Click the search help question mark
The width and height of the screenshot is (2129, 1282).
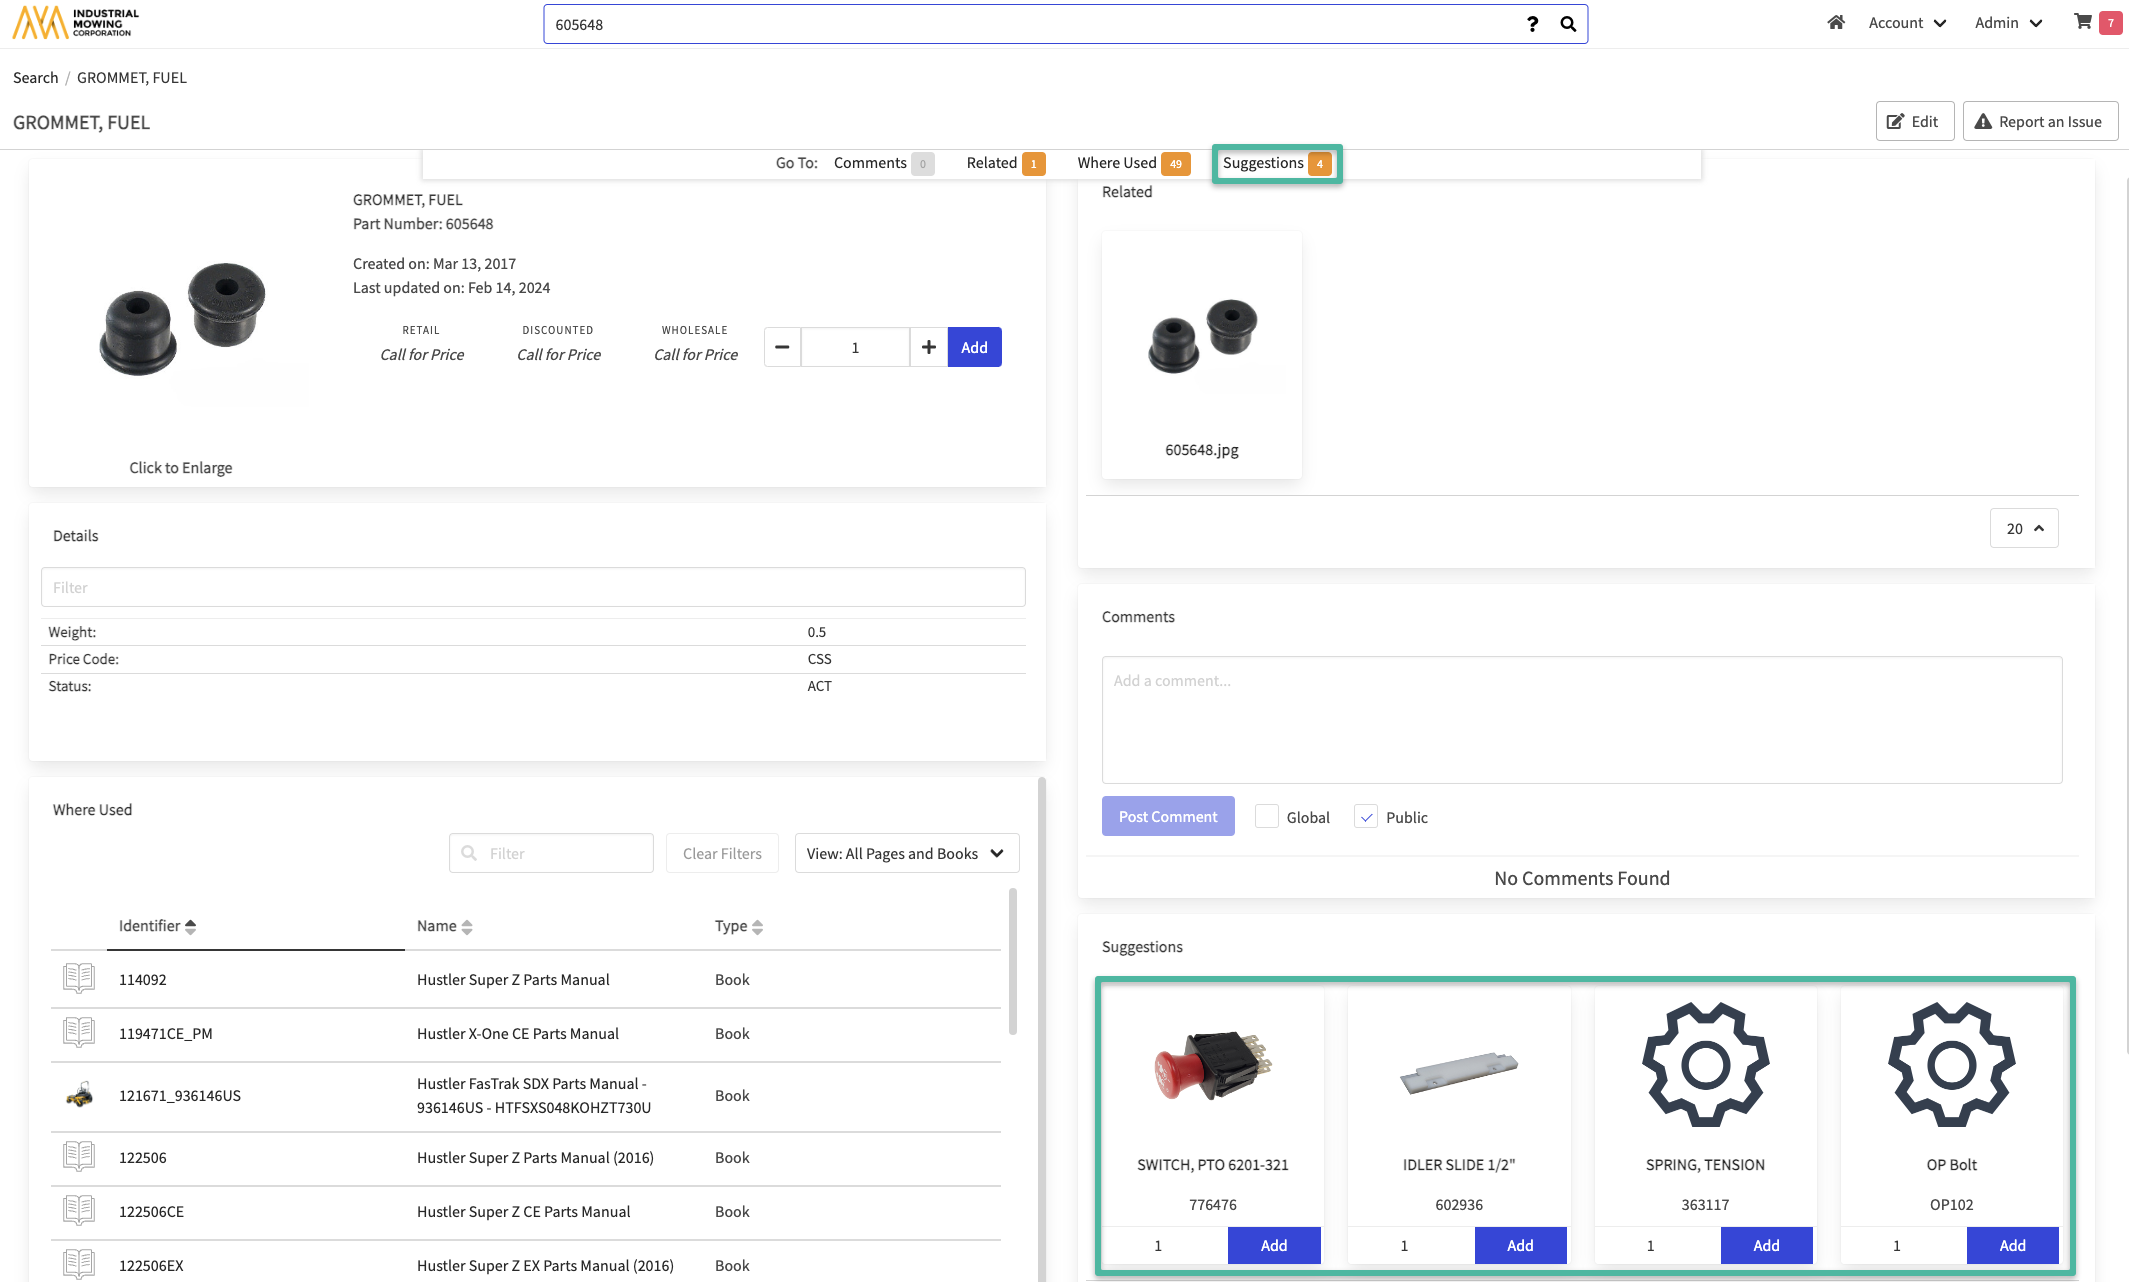tap(1532, 24)
